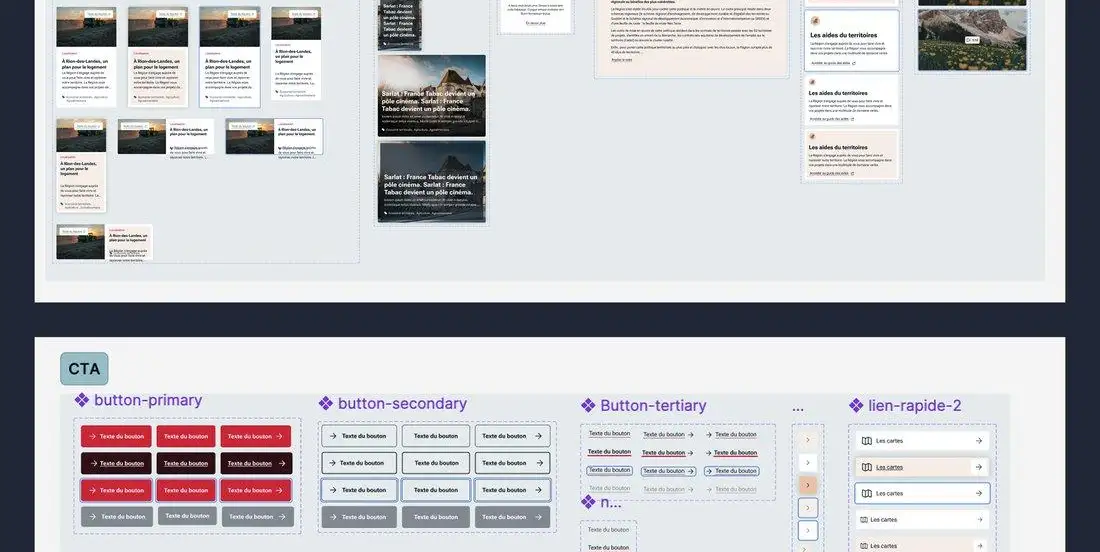Click blue-outlined tertiary link with leading arrow
This screenshot has height=552, width=1100.
click(x=732, y=471)
